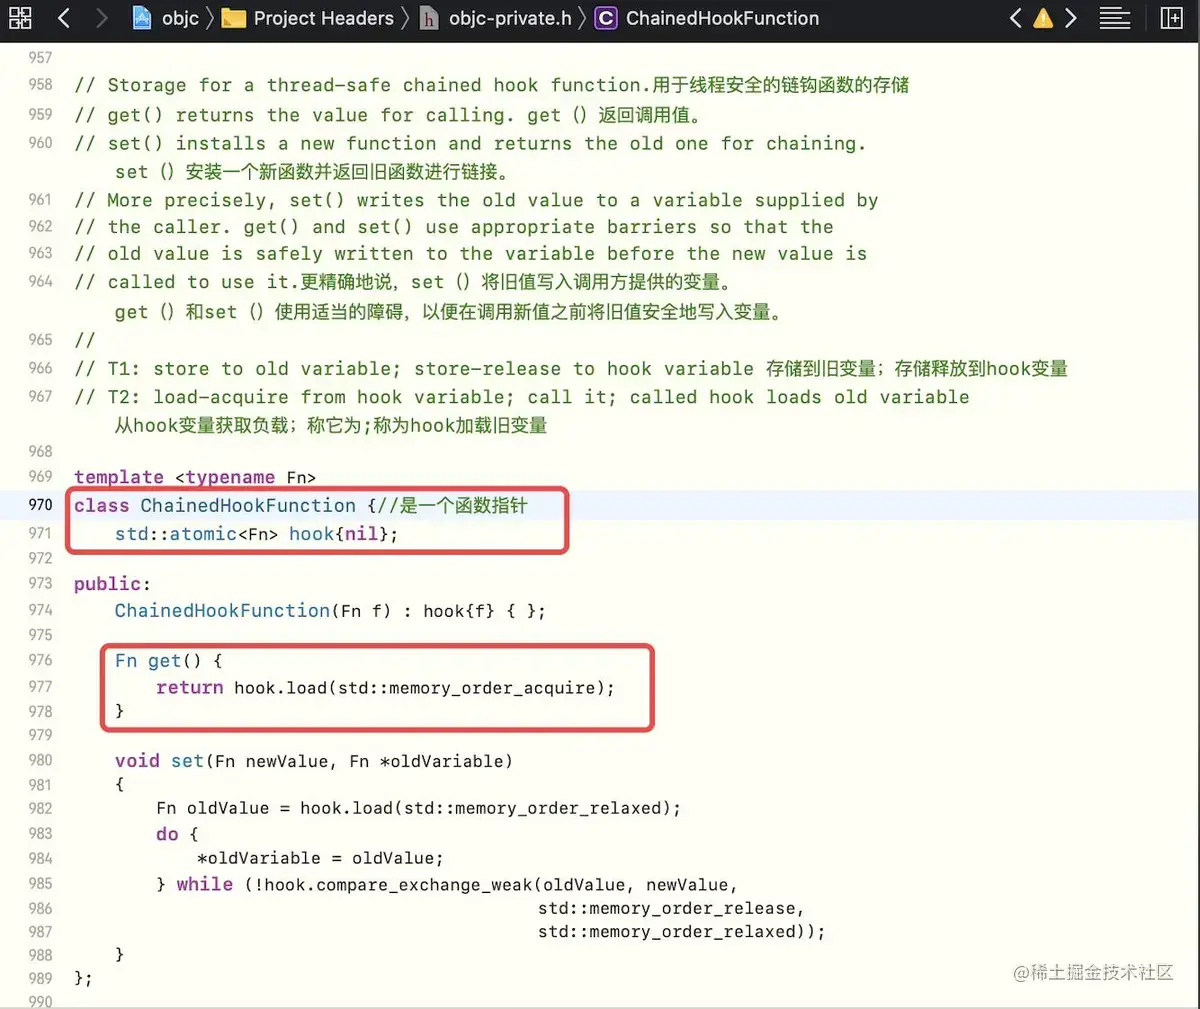Jump to next issue arrow

(1071, 18)
